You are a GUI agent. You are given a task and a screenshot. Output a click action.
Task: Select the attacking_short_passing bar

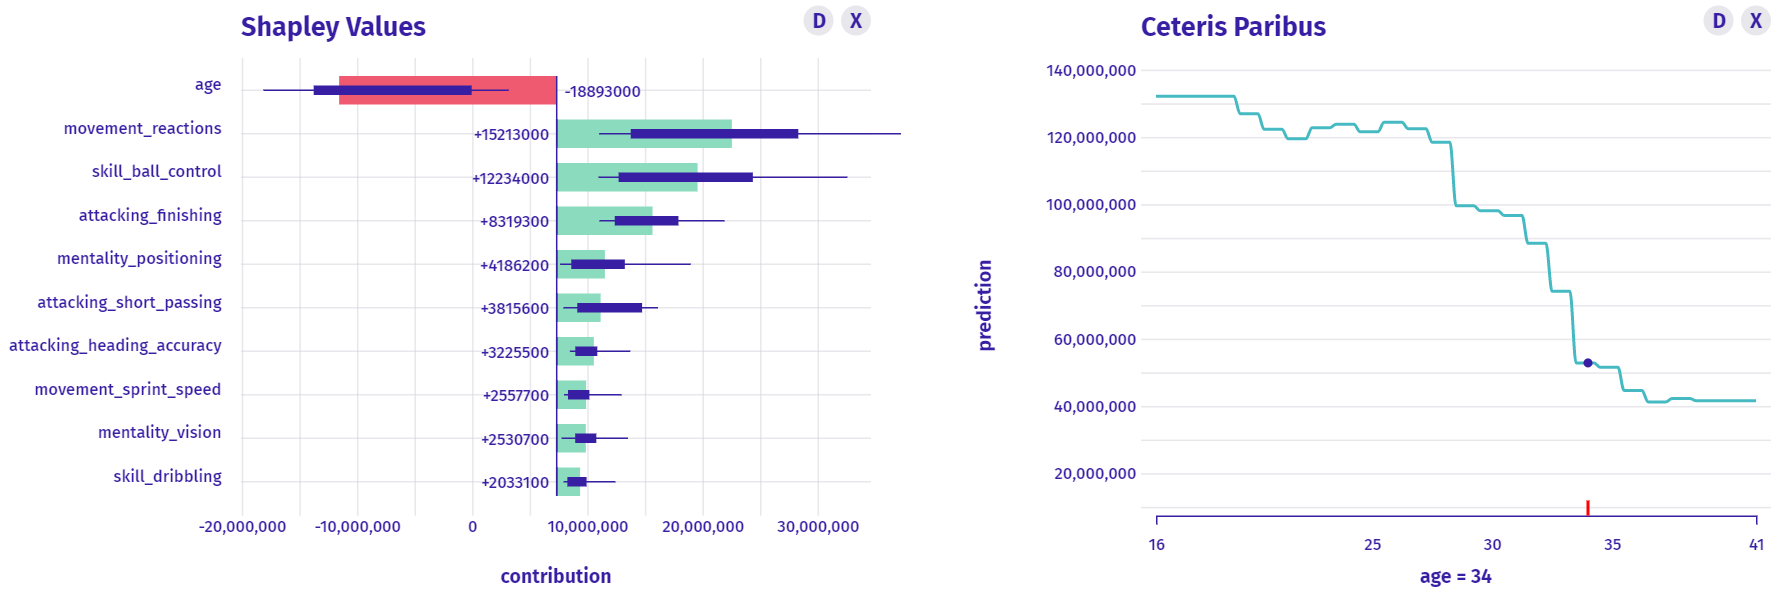(579, 308)
